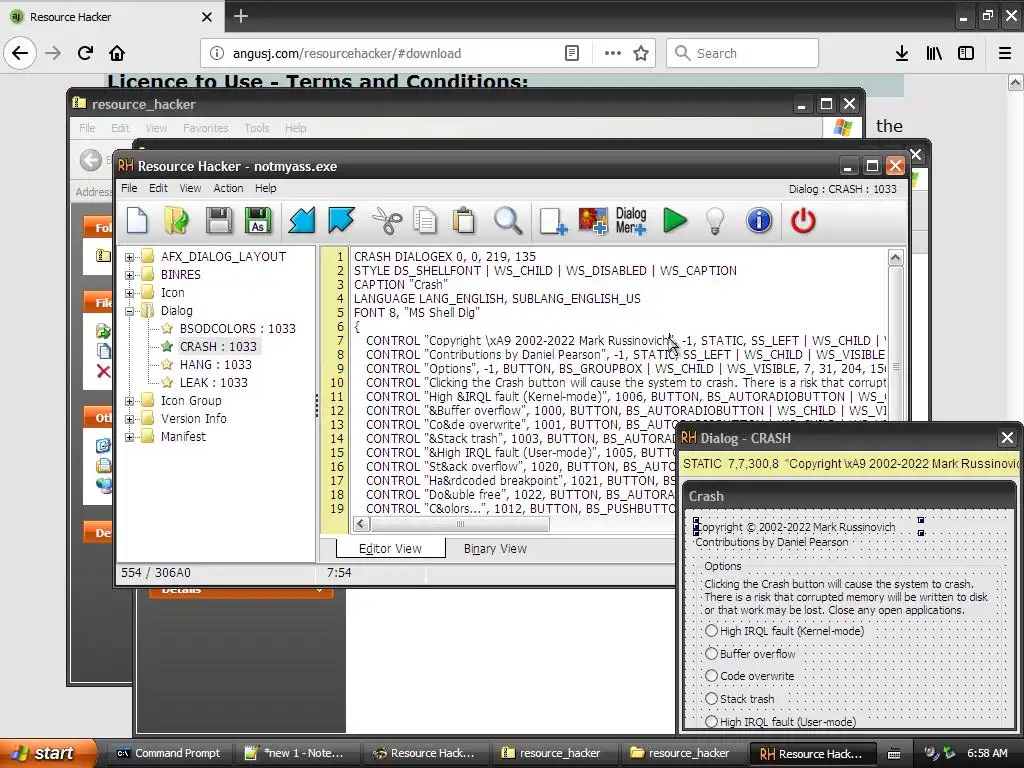Click the scissors Cut icon
Image resolution: width=1024 pixels, height=768 pixels.
click(387, 221)
